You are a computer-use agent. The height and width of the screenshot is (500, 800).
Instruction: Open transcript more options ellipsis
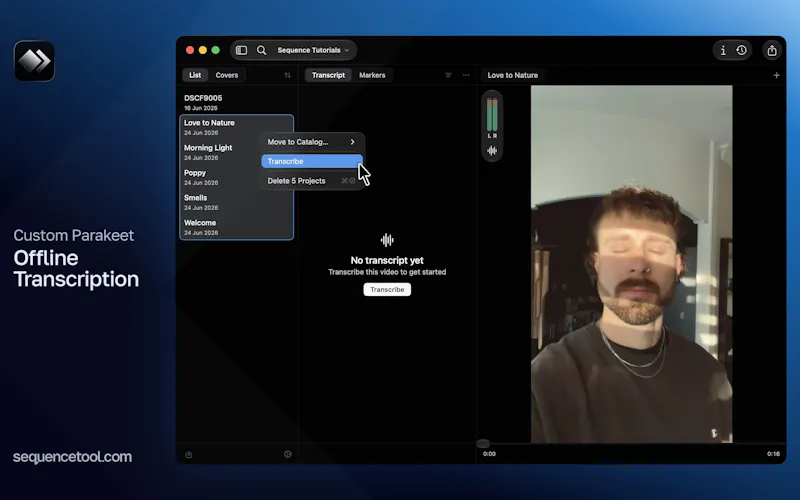[x=466, y=75]
